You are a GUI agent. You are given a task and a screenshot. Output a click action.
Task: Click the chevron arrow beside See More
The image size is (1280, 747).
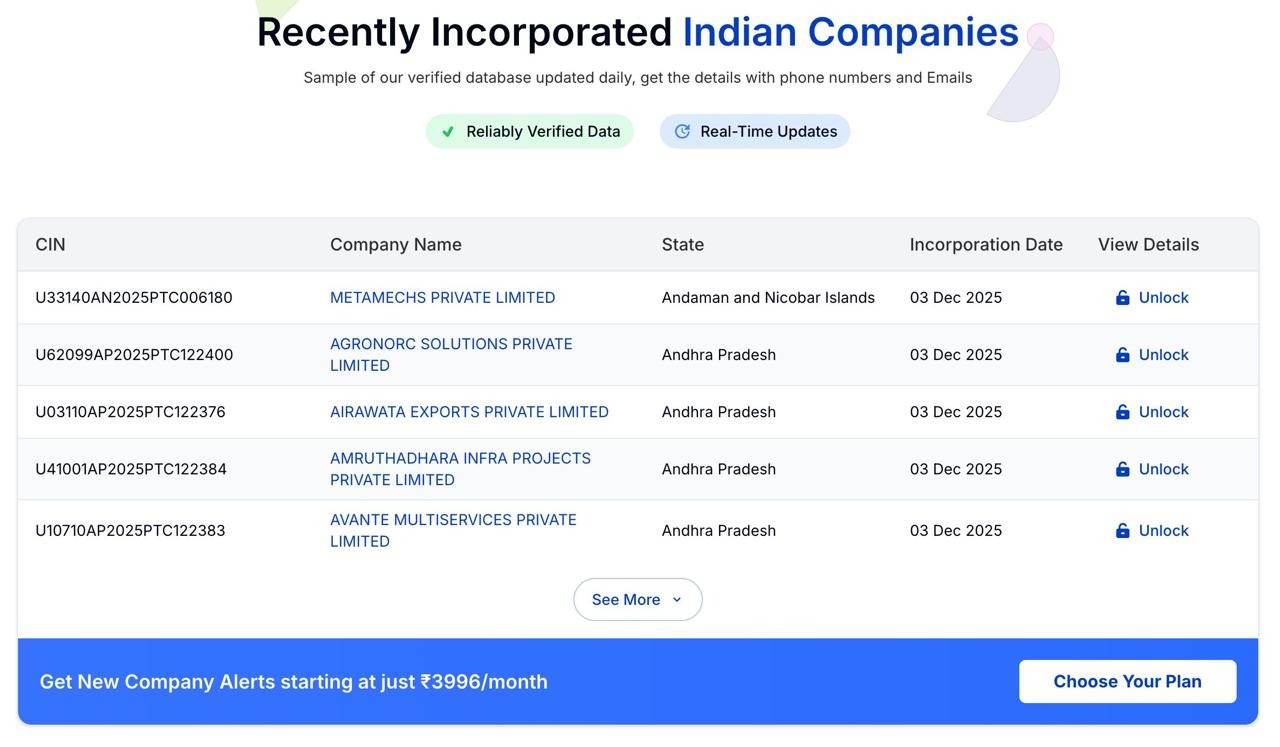click(677, 600)
